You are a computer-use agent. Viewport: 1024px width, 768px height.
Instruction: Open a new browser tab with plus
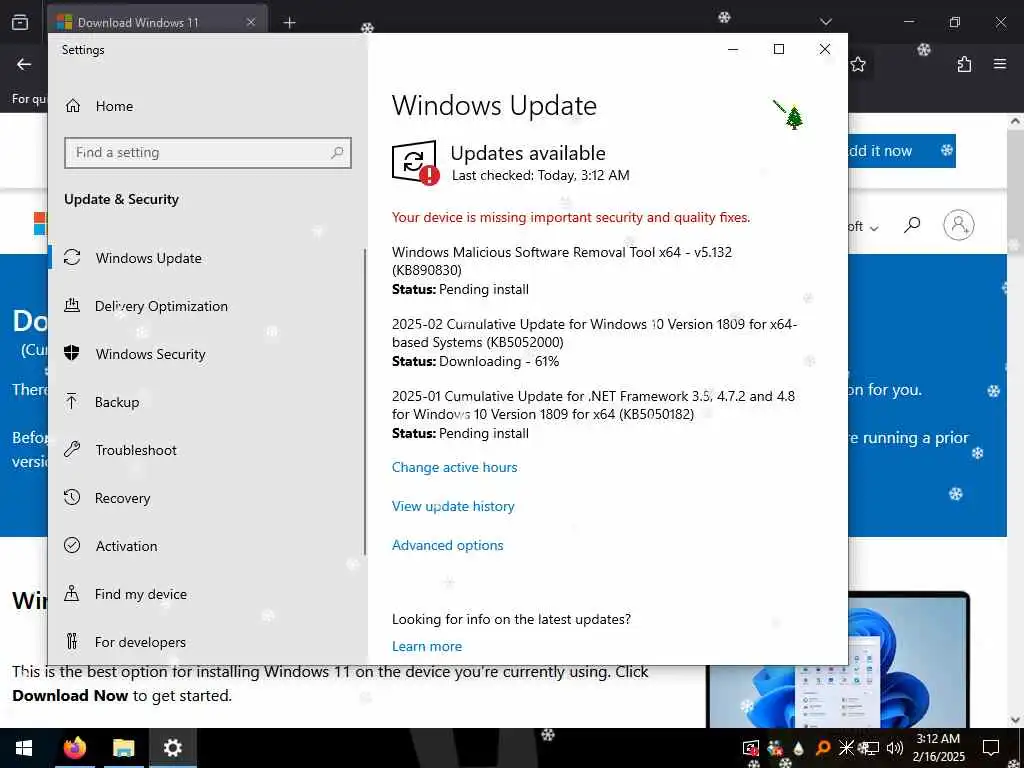289,23
